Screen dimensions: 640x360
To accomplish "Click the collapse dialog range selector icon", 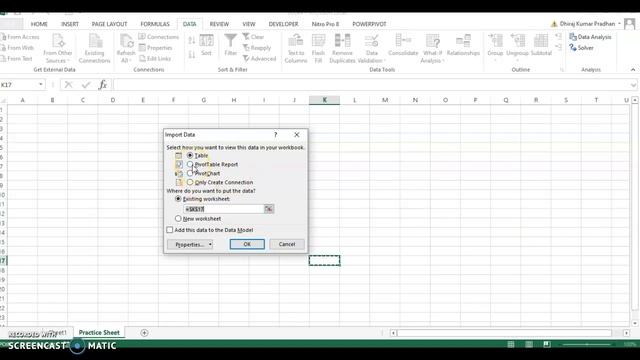I will [269, 209].
